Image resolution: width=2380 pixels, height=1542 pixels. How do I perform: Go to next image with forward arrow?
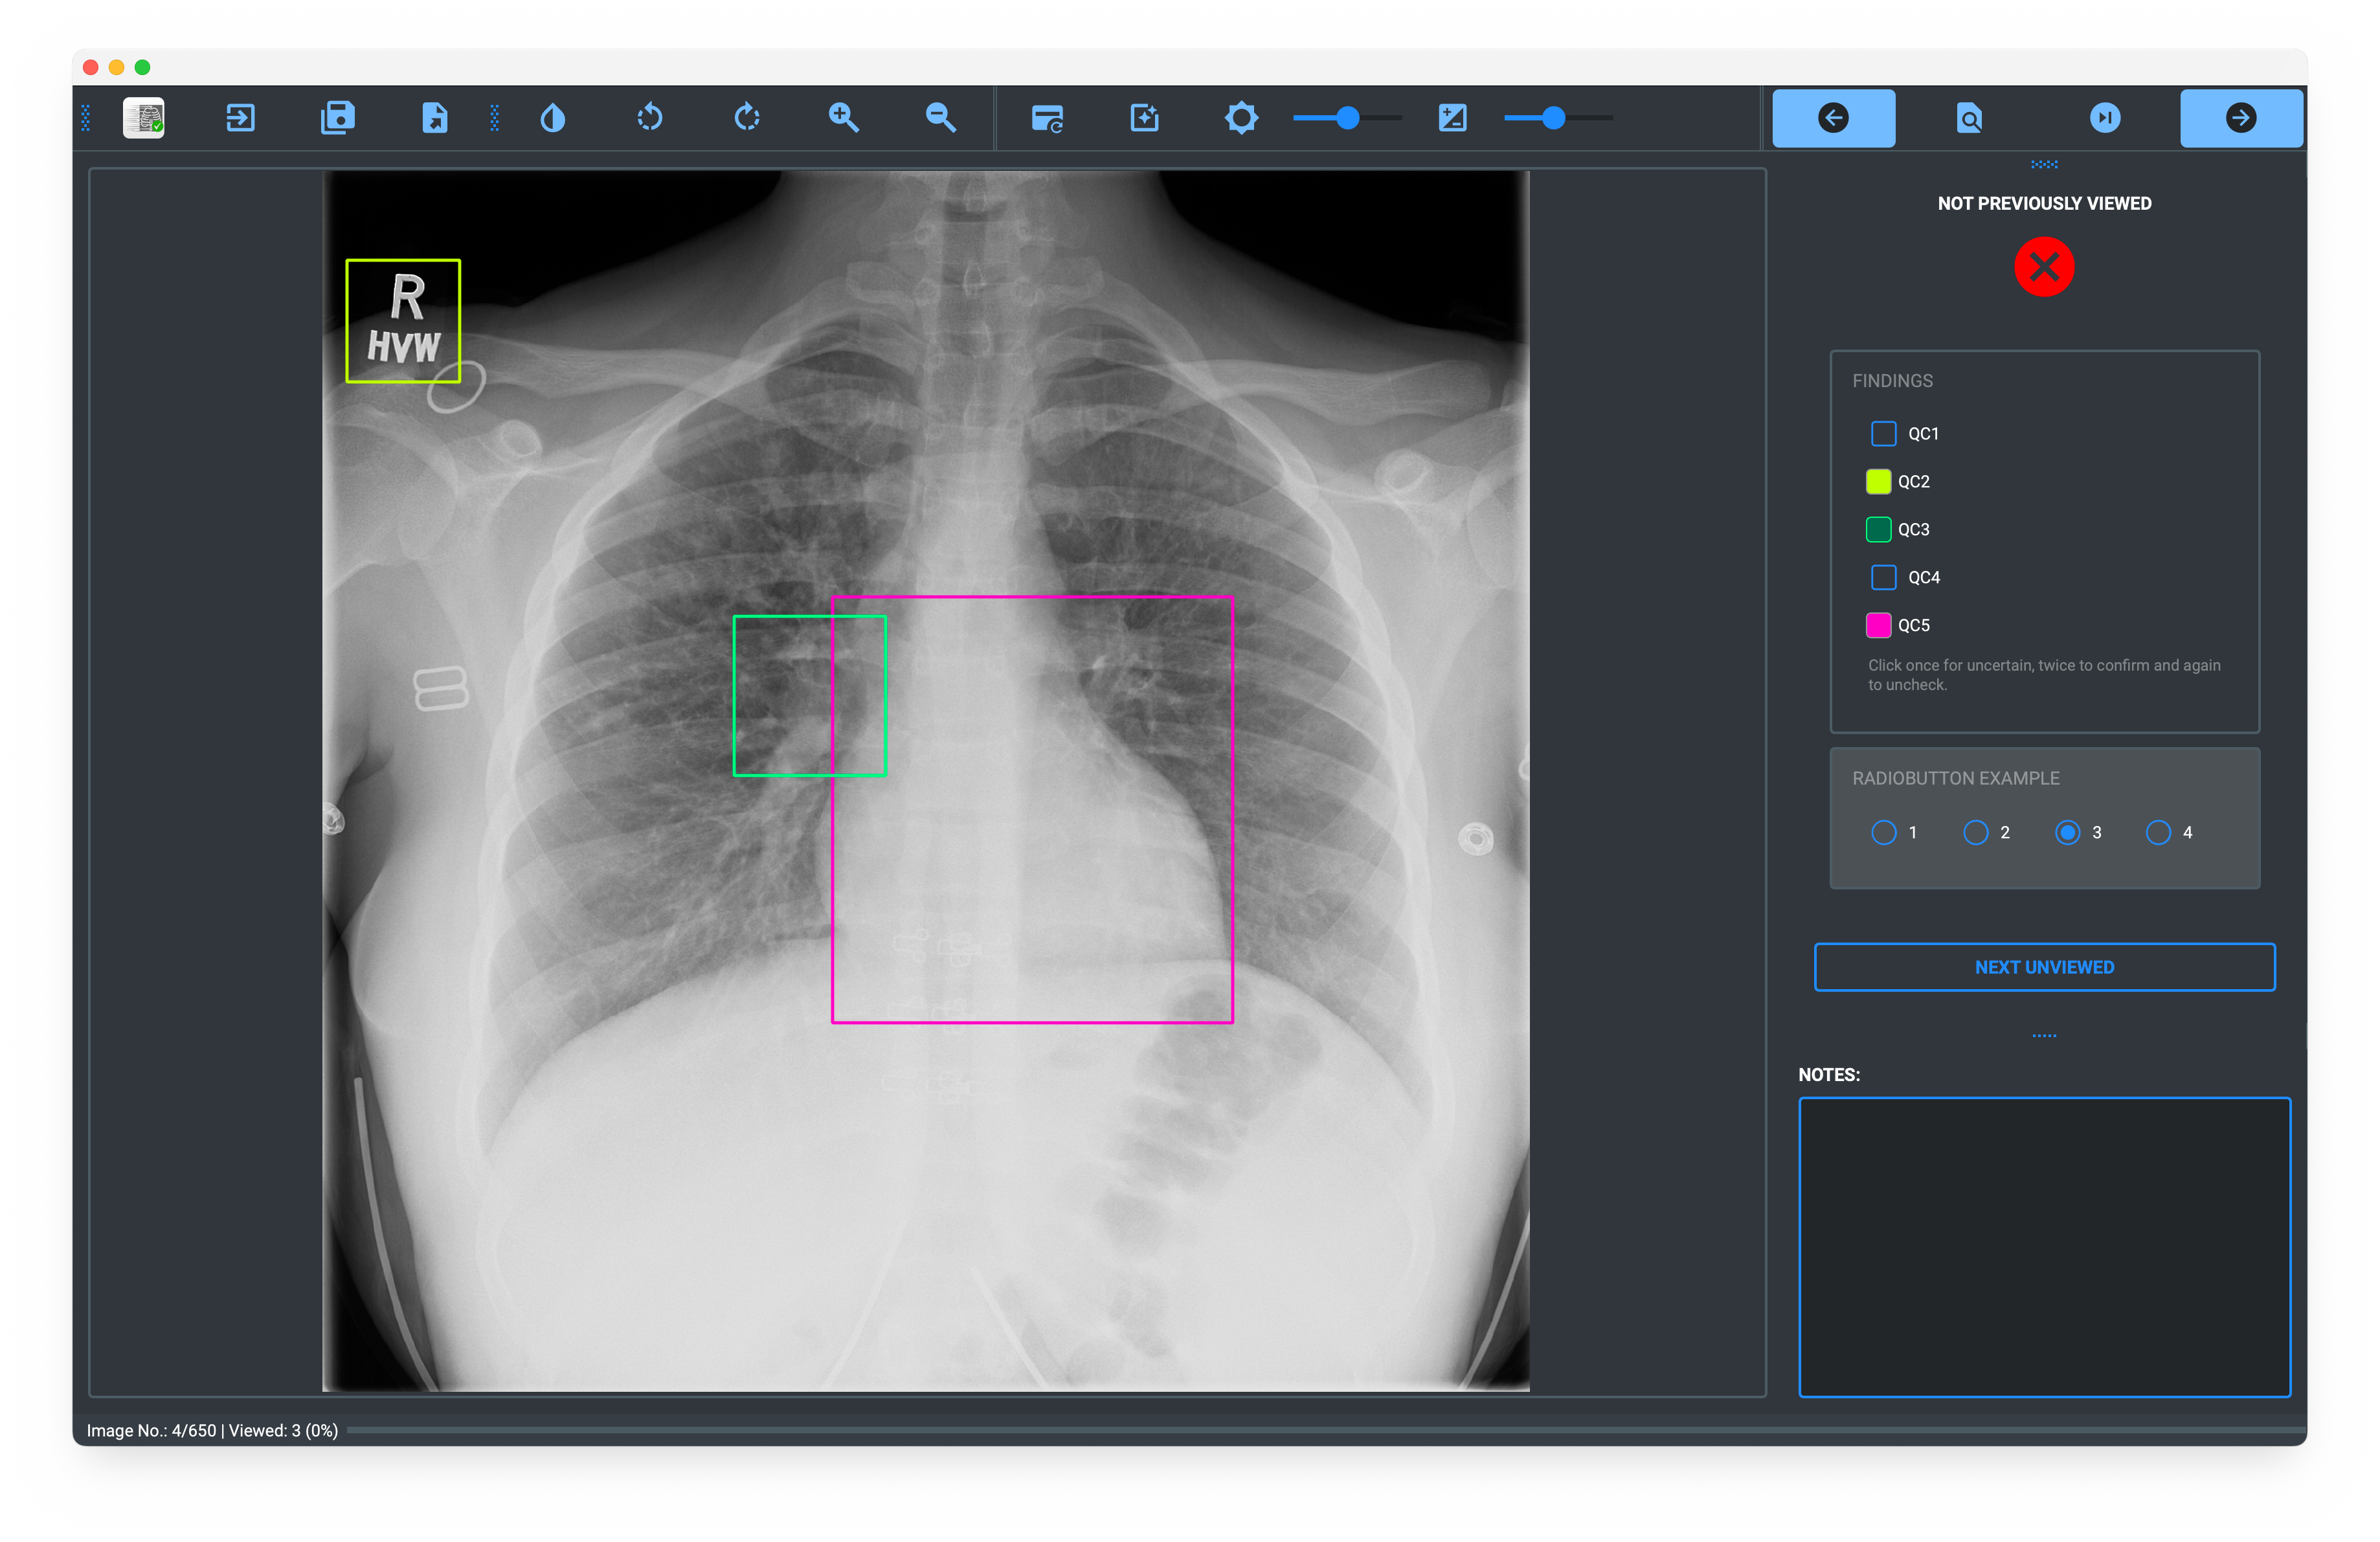(2241, 118)
